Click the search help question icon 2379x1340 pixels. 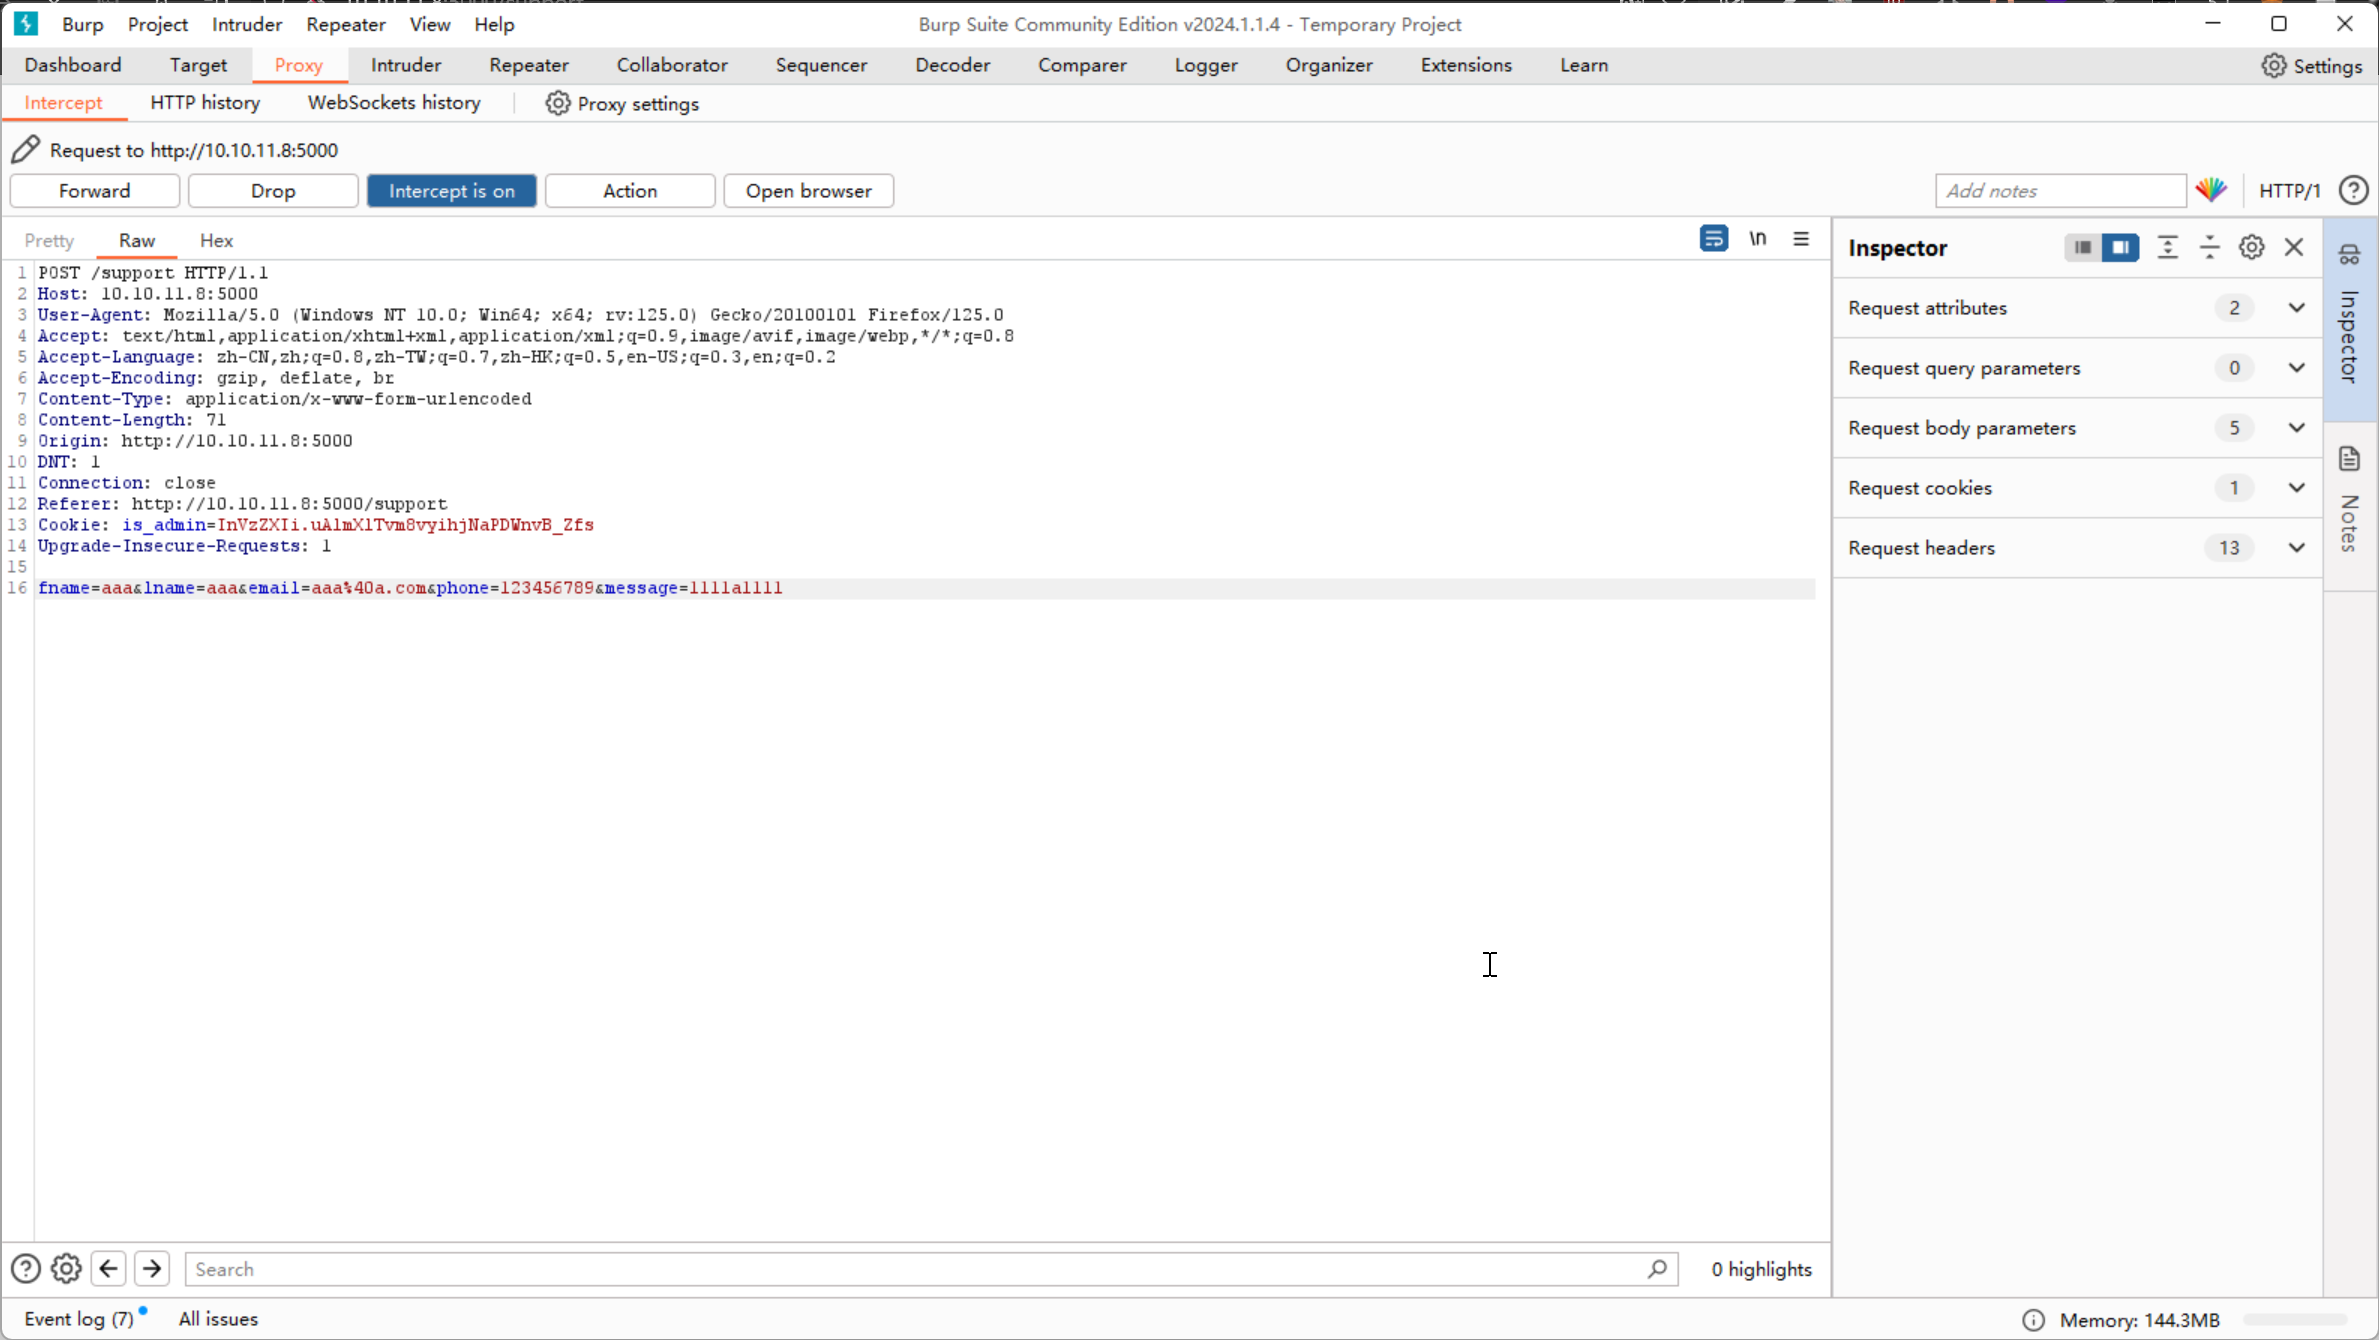(x=26, y=1268)
